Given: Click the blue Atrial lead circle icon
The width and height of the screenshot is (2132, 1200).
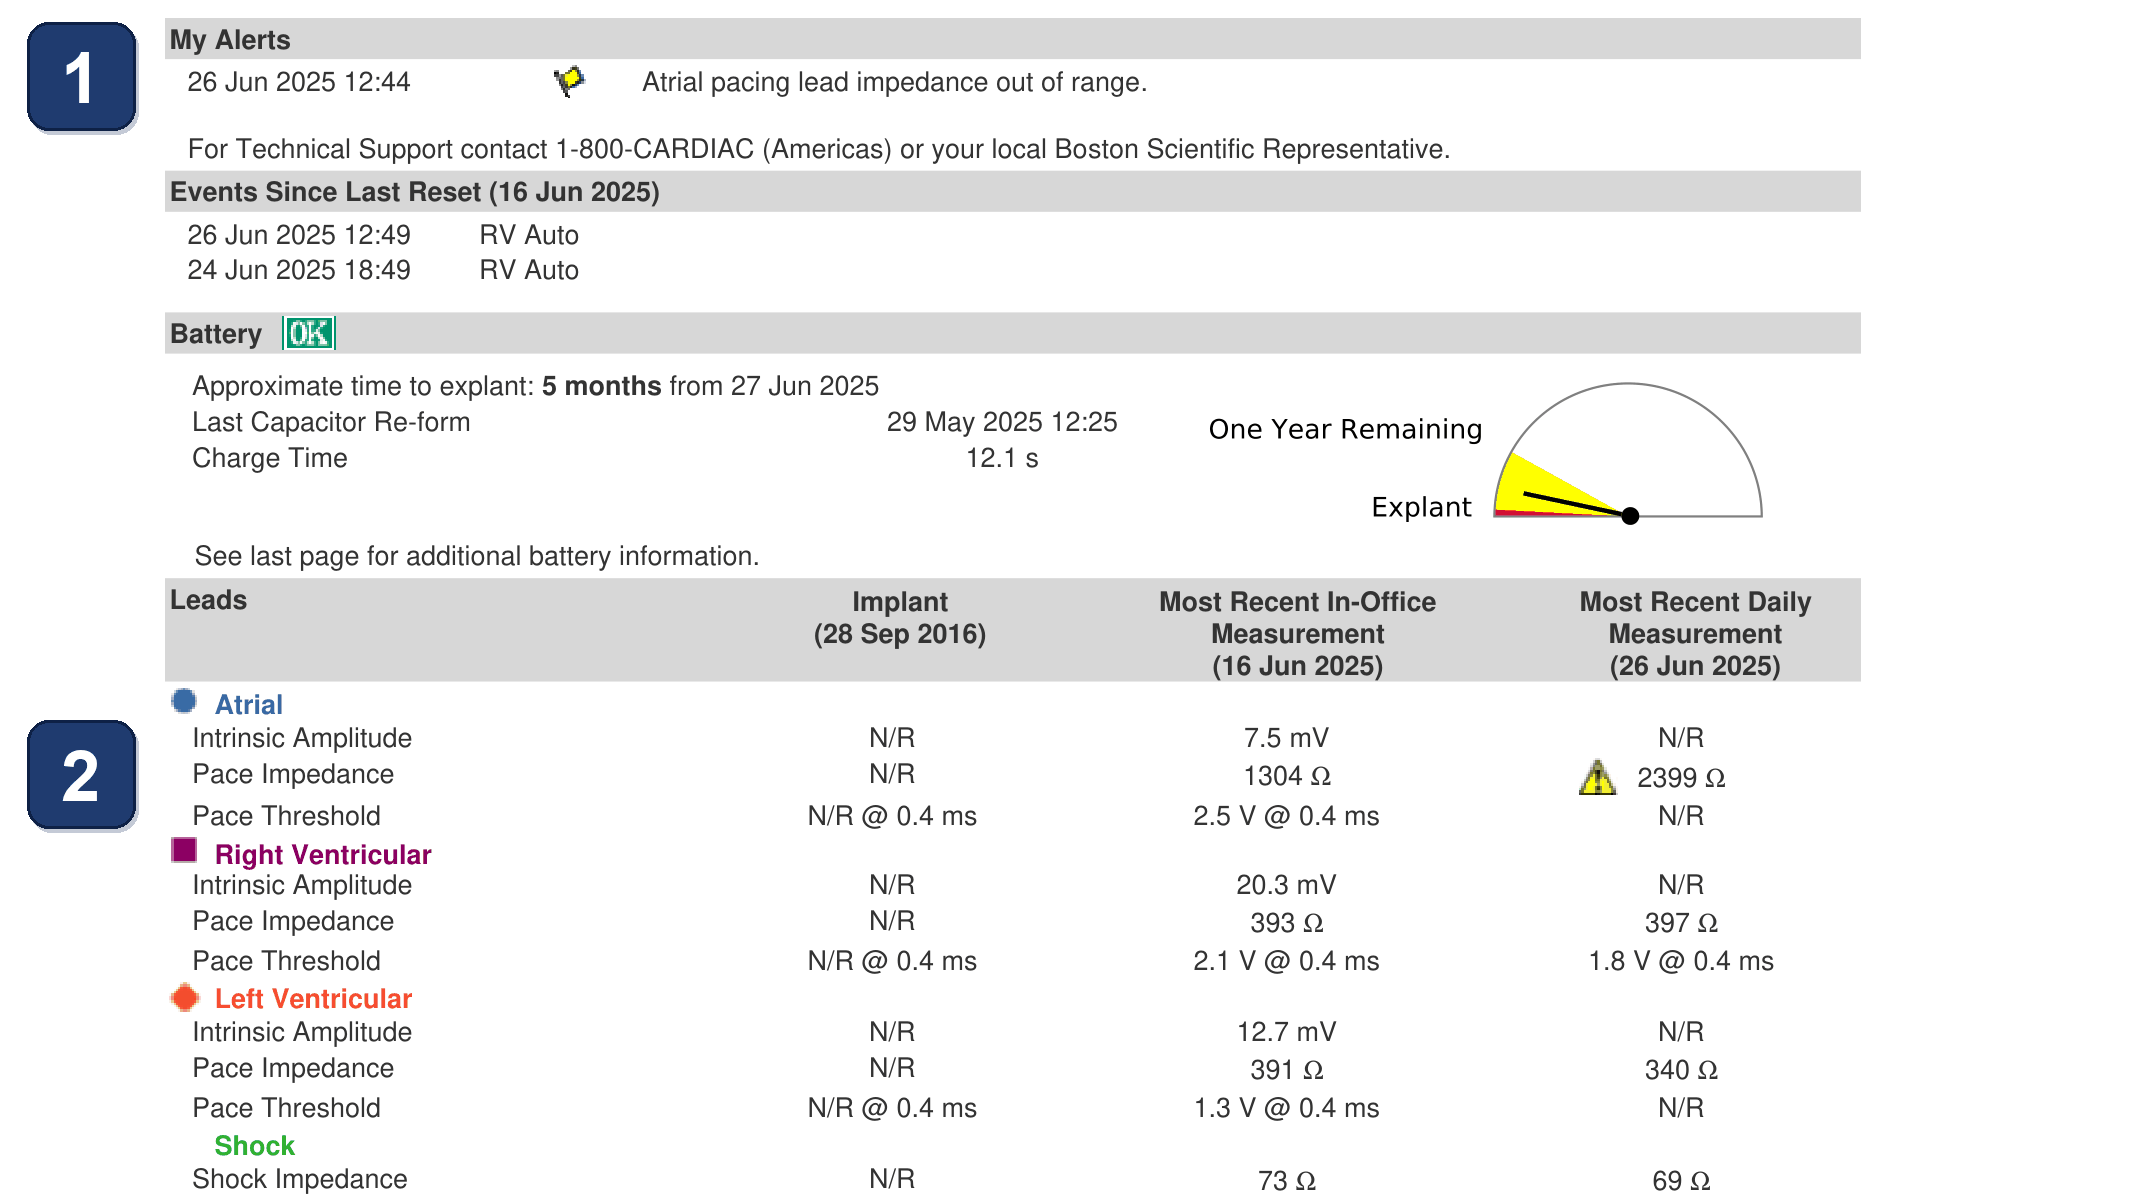Looking at the screenshot, I should [x=184, y=701].
